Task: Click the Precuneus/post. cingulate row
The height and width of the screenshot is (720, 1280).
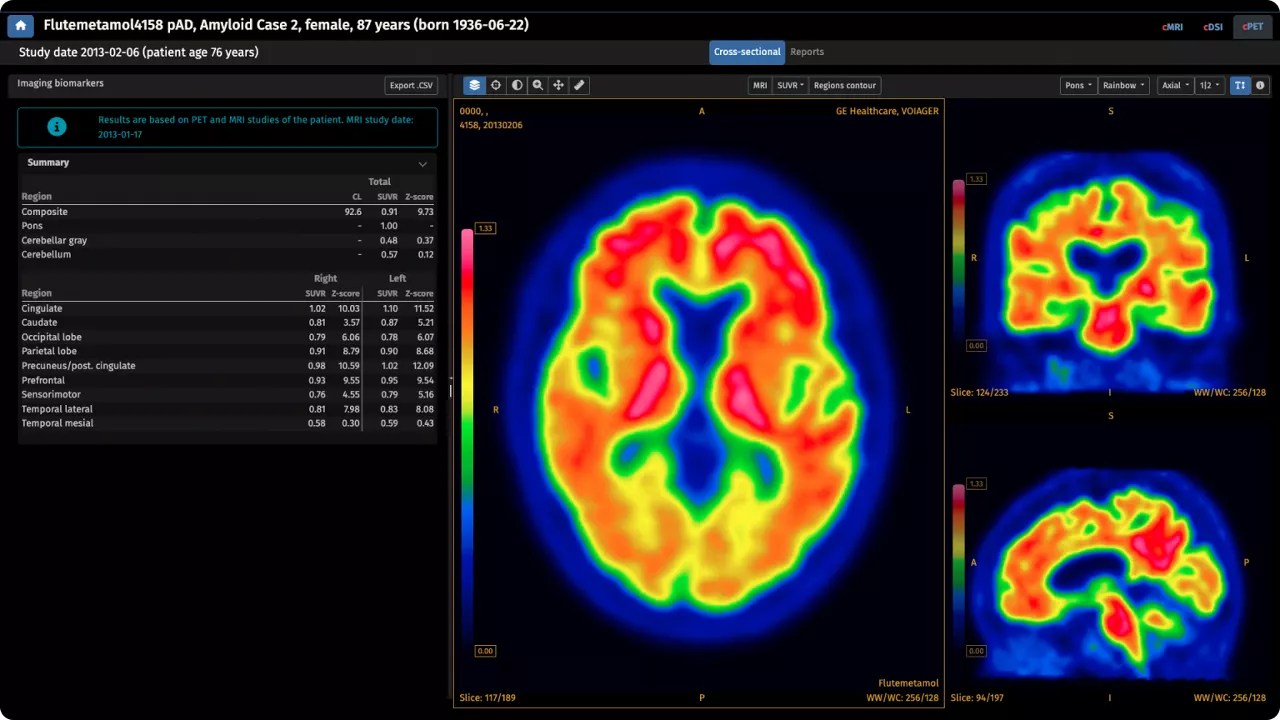Action: pos(227,366)
